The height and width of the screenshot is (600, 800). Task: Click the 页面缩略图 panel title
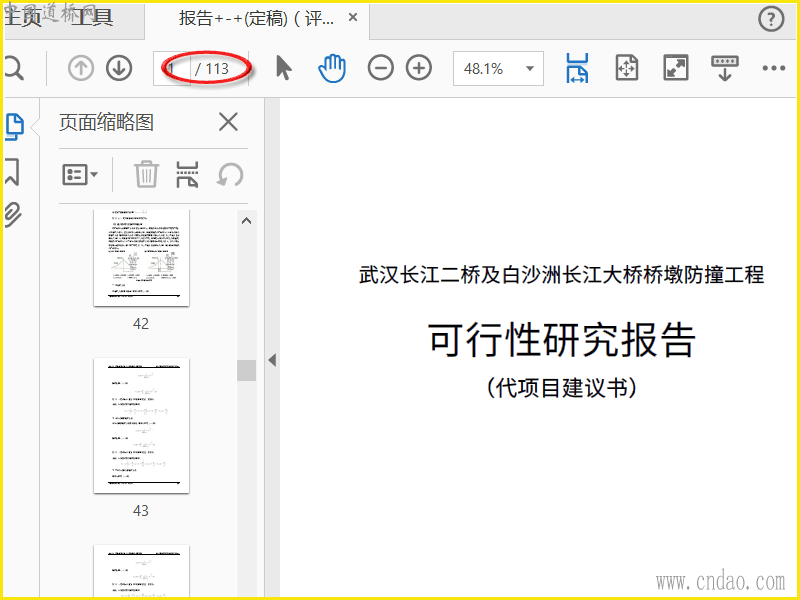106,122
